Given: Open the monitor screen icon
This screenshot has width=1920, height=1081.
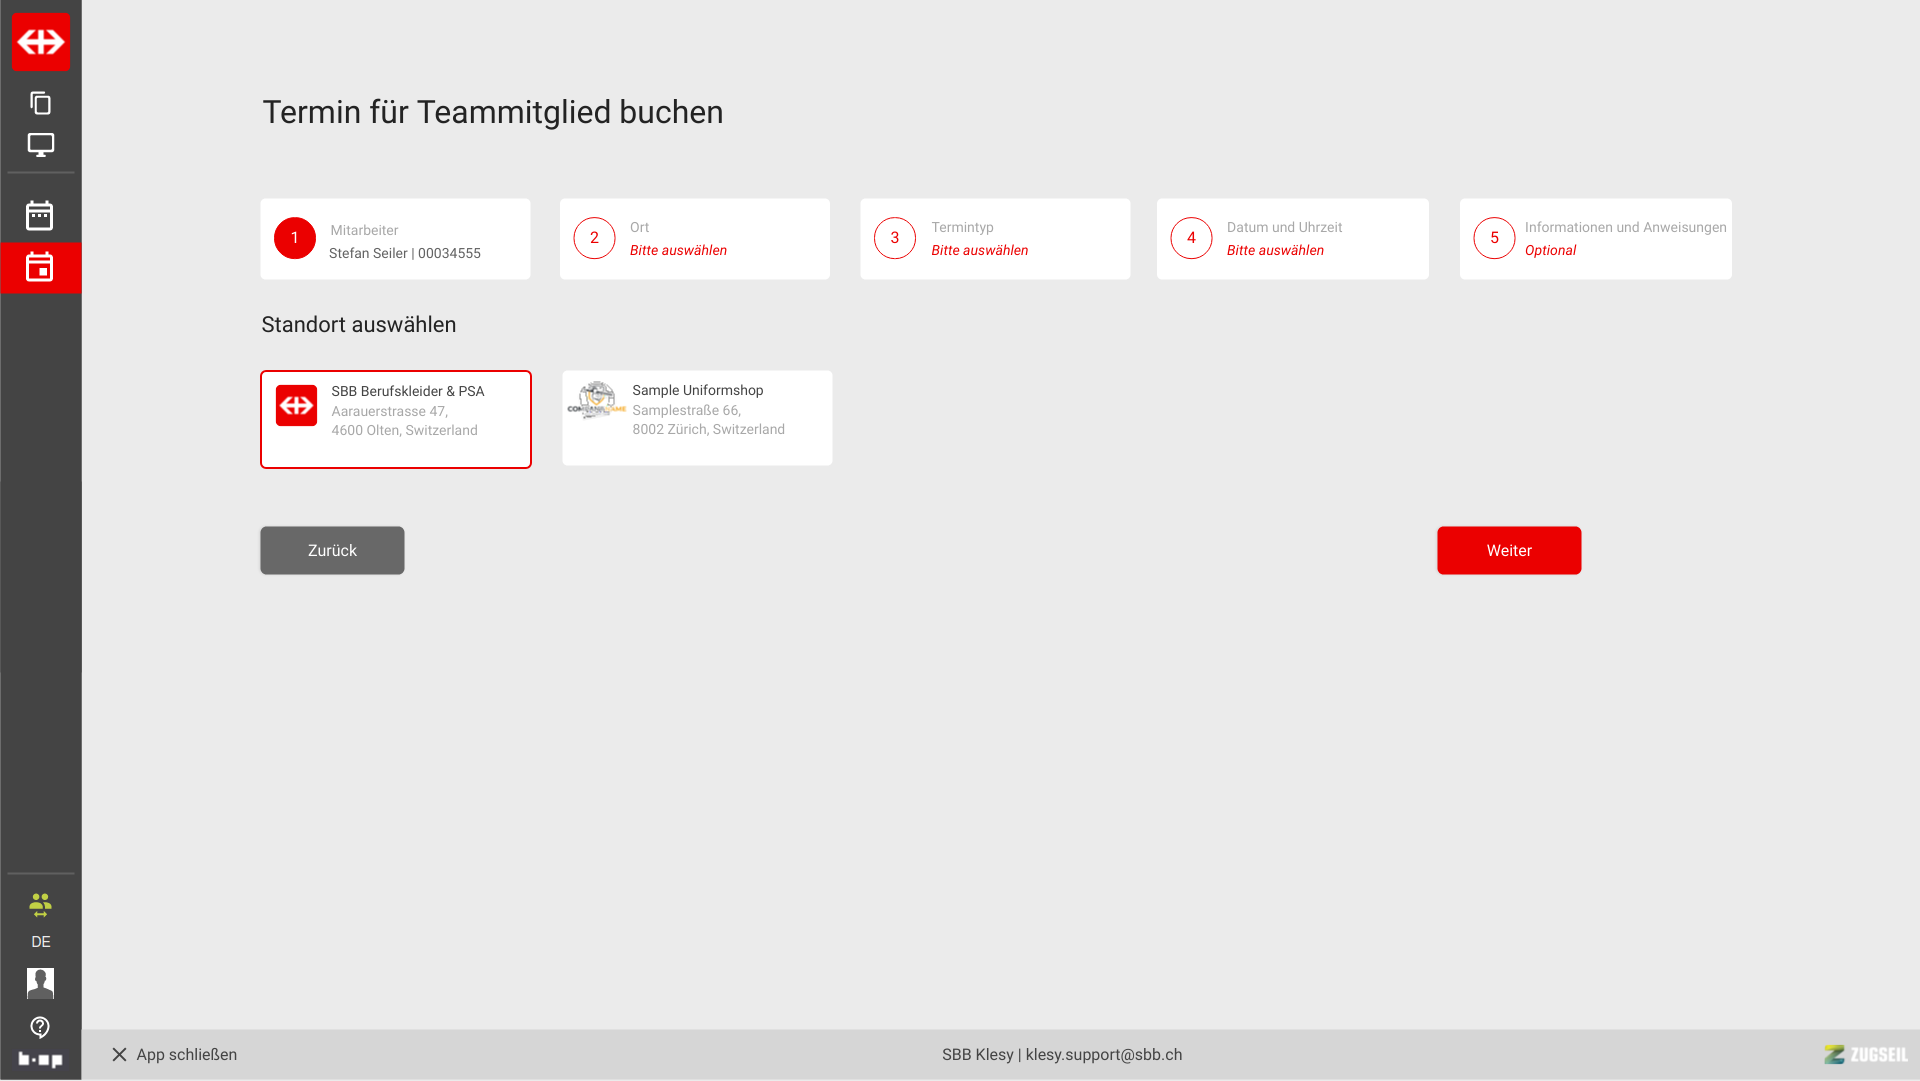Looking at the screenshot, I should pyautogui.click(x=40, y=145).
